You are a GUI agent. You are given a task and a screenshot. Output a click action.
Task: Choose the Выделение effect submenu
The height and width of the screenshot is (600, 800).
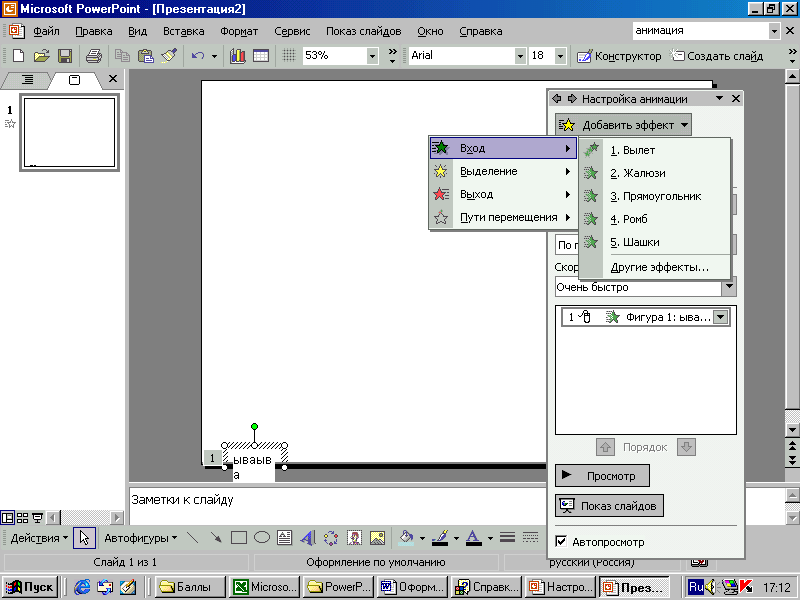click(502, 171)
